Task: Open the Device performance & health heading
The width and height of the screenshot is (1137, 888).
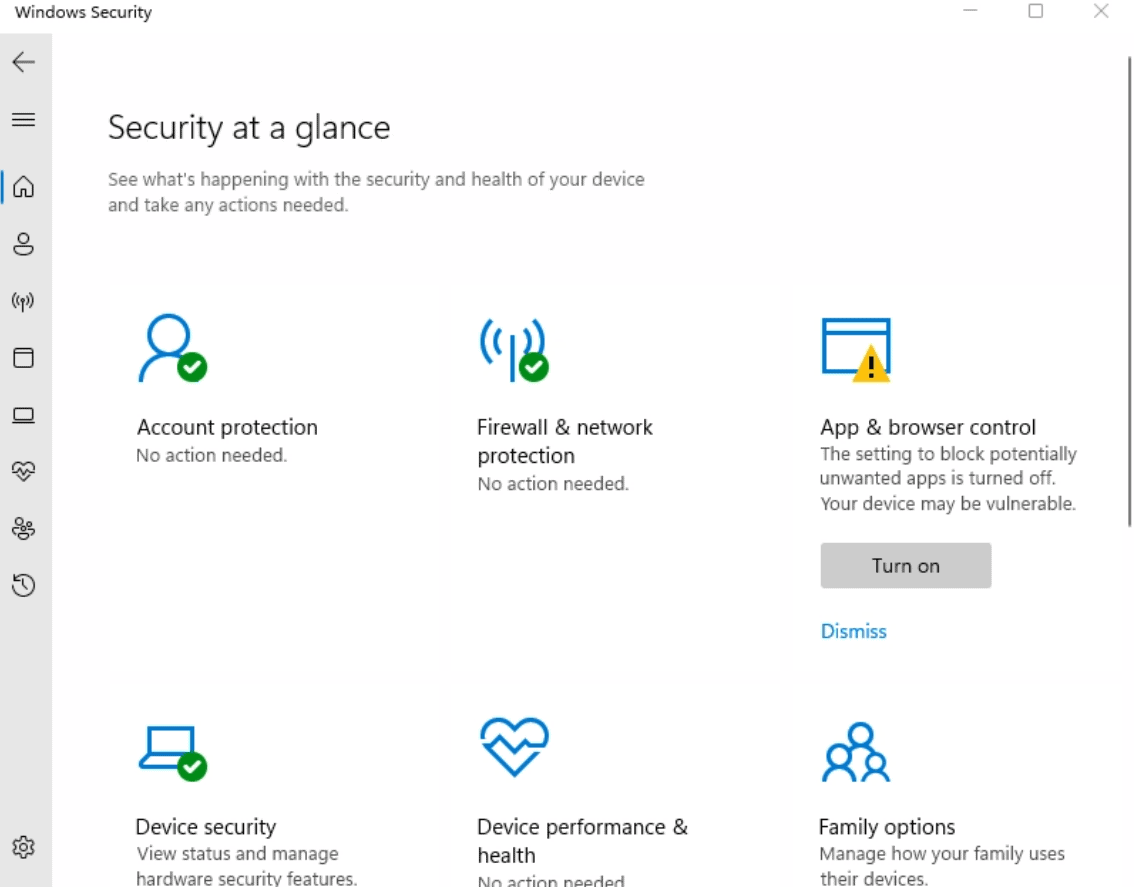Action: pyautogui.click(x=582, y=841)
